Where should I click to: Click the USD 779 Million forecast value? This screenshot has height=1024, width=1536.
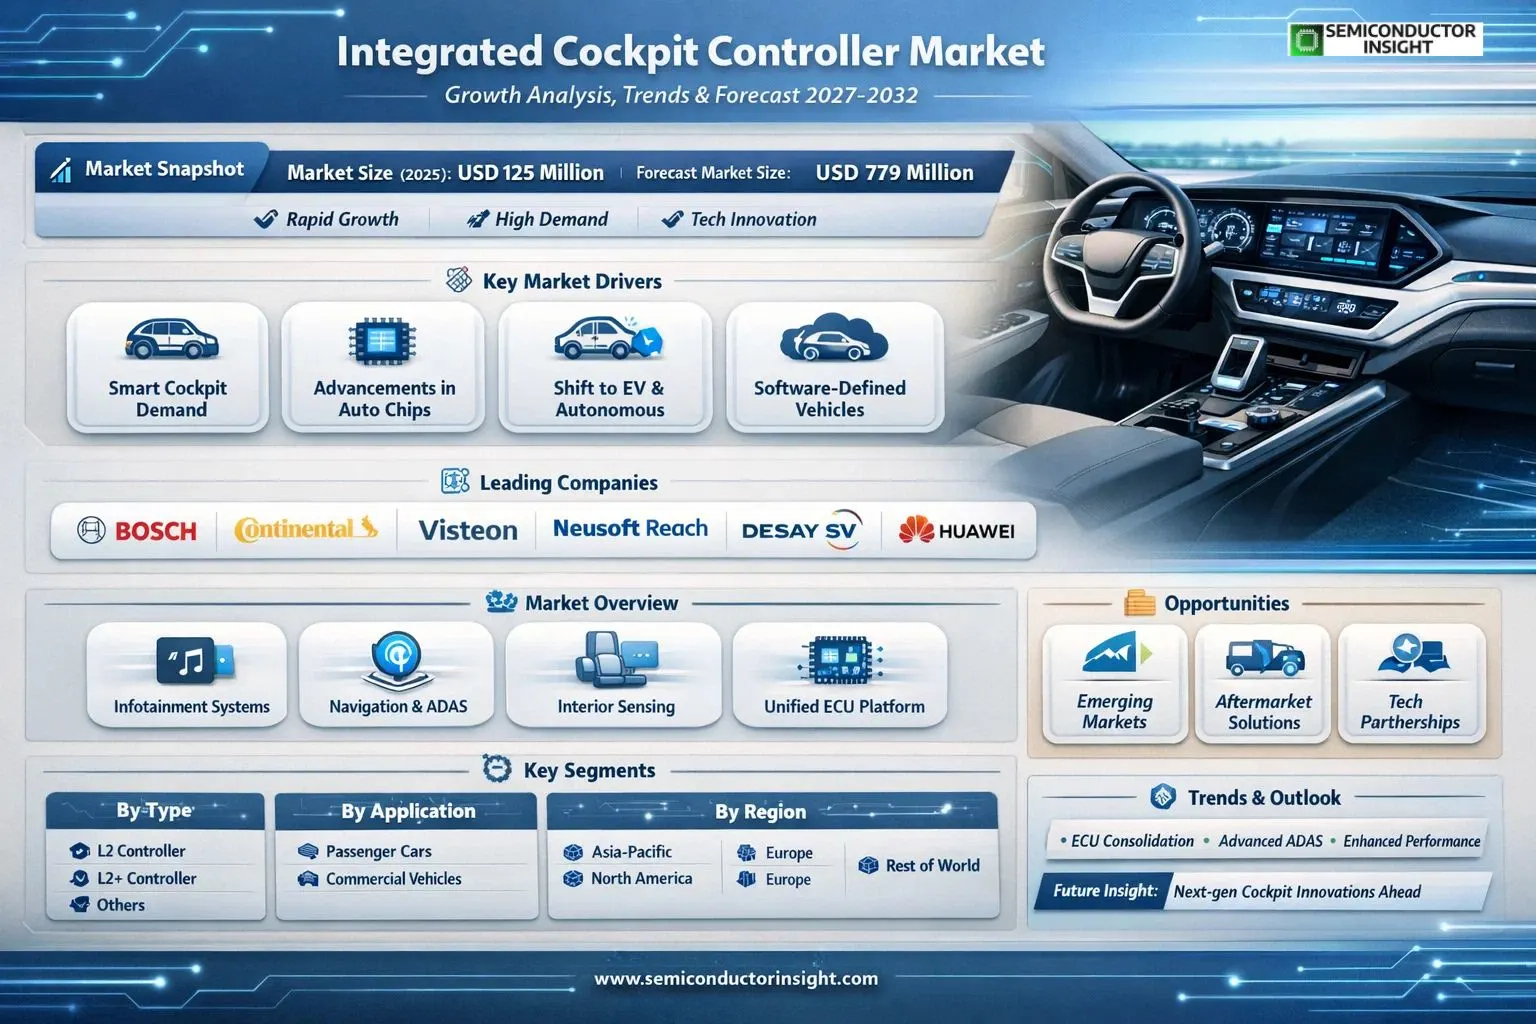click(894, 172)
